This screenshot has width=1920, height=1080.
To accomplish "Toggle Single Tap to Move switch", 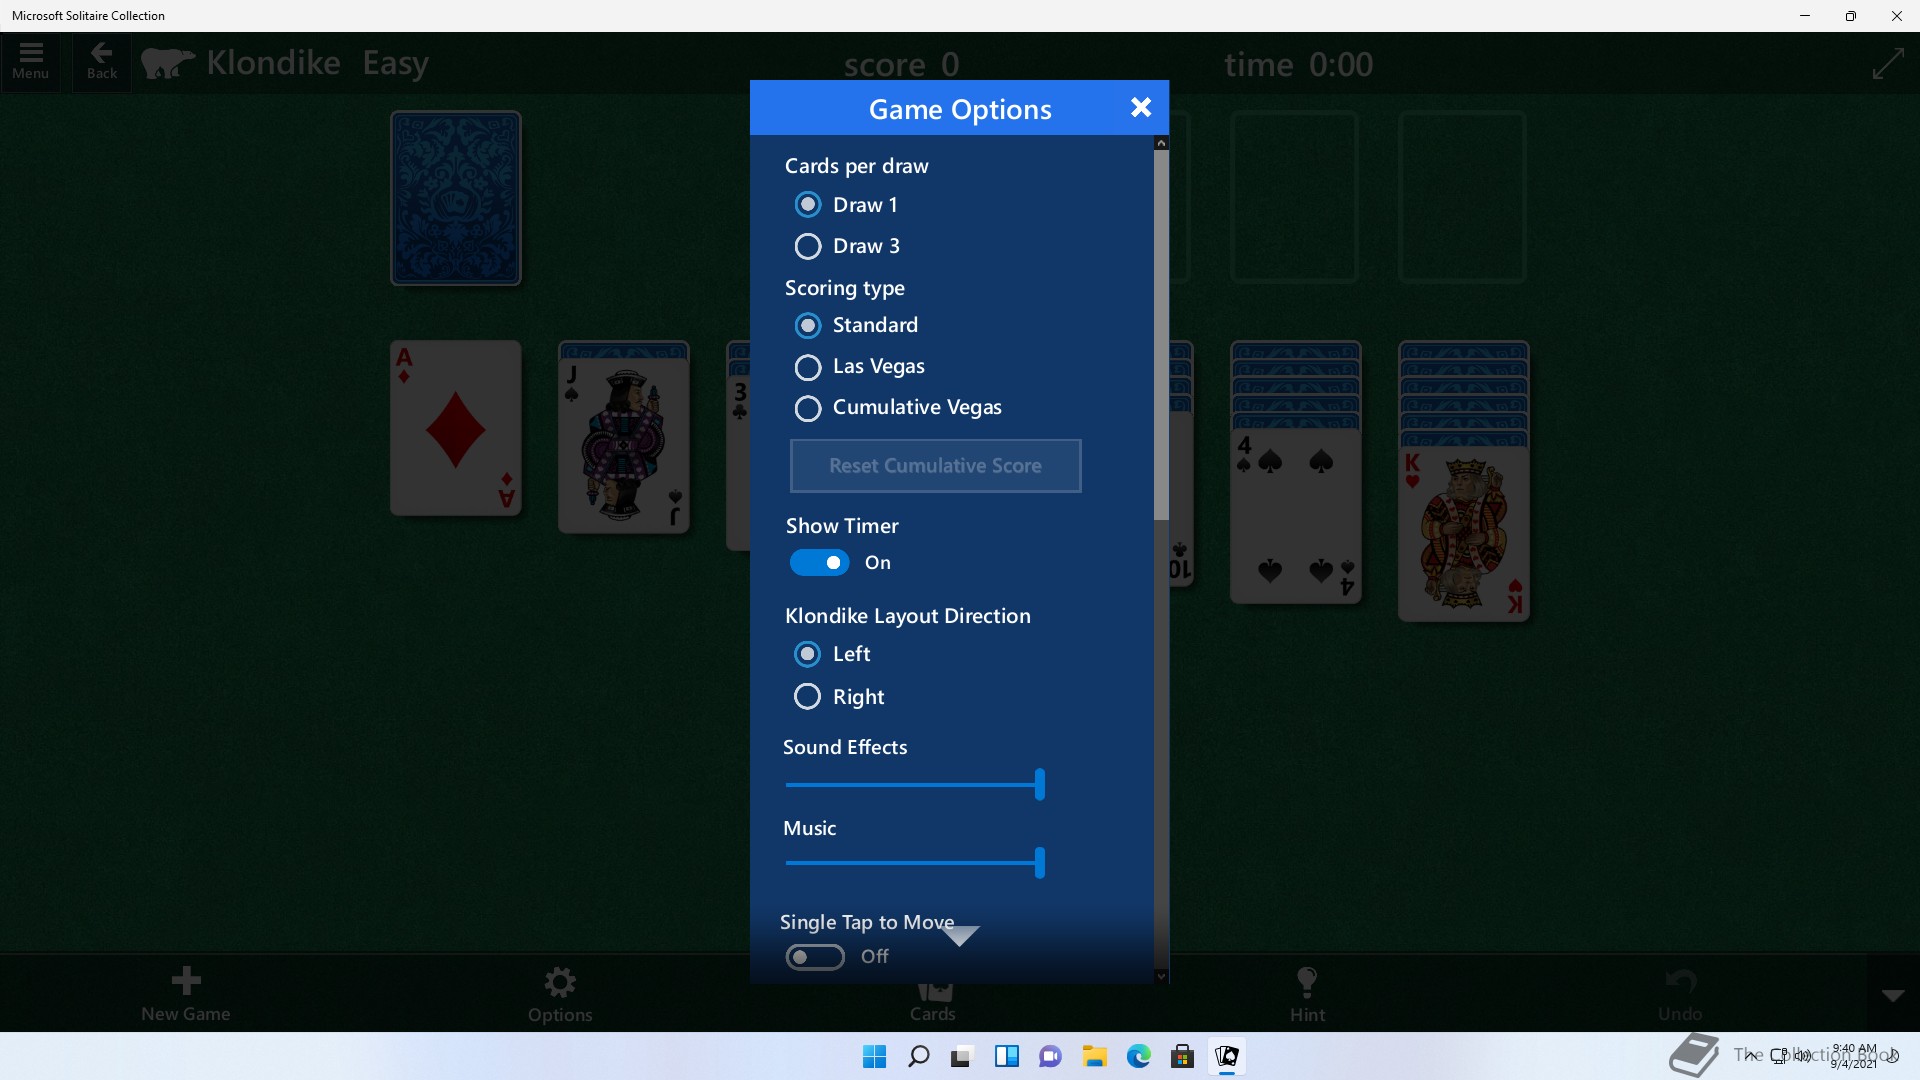I will coord(815,957).
